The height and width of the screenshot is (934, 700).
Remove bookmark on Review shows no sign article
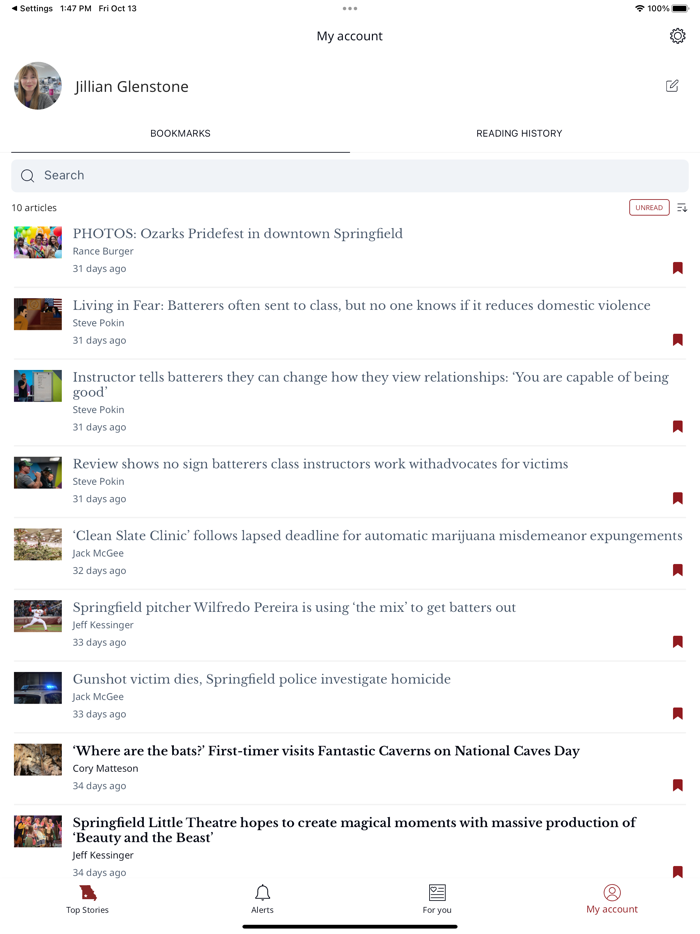pos(677,498)
